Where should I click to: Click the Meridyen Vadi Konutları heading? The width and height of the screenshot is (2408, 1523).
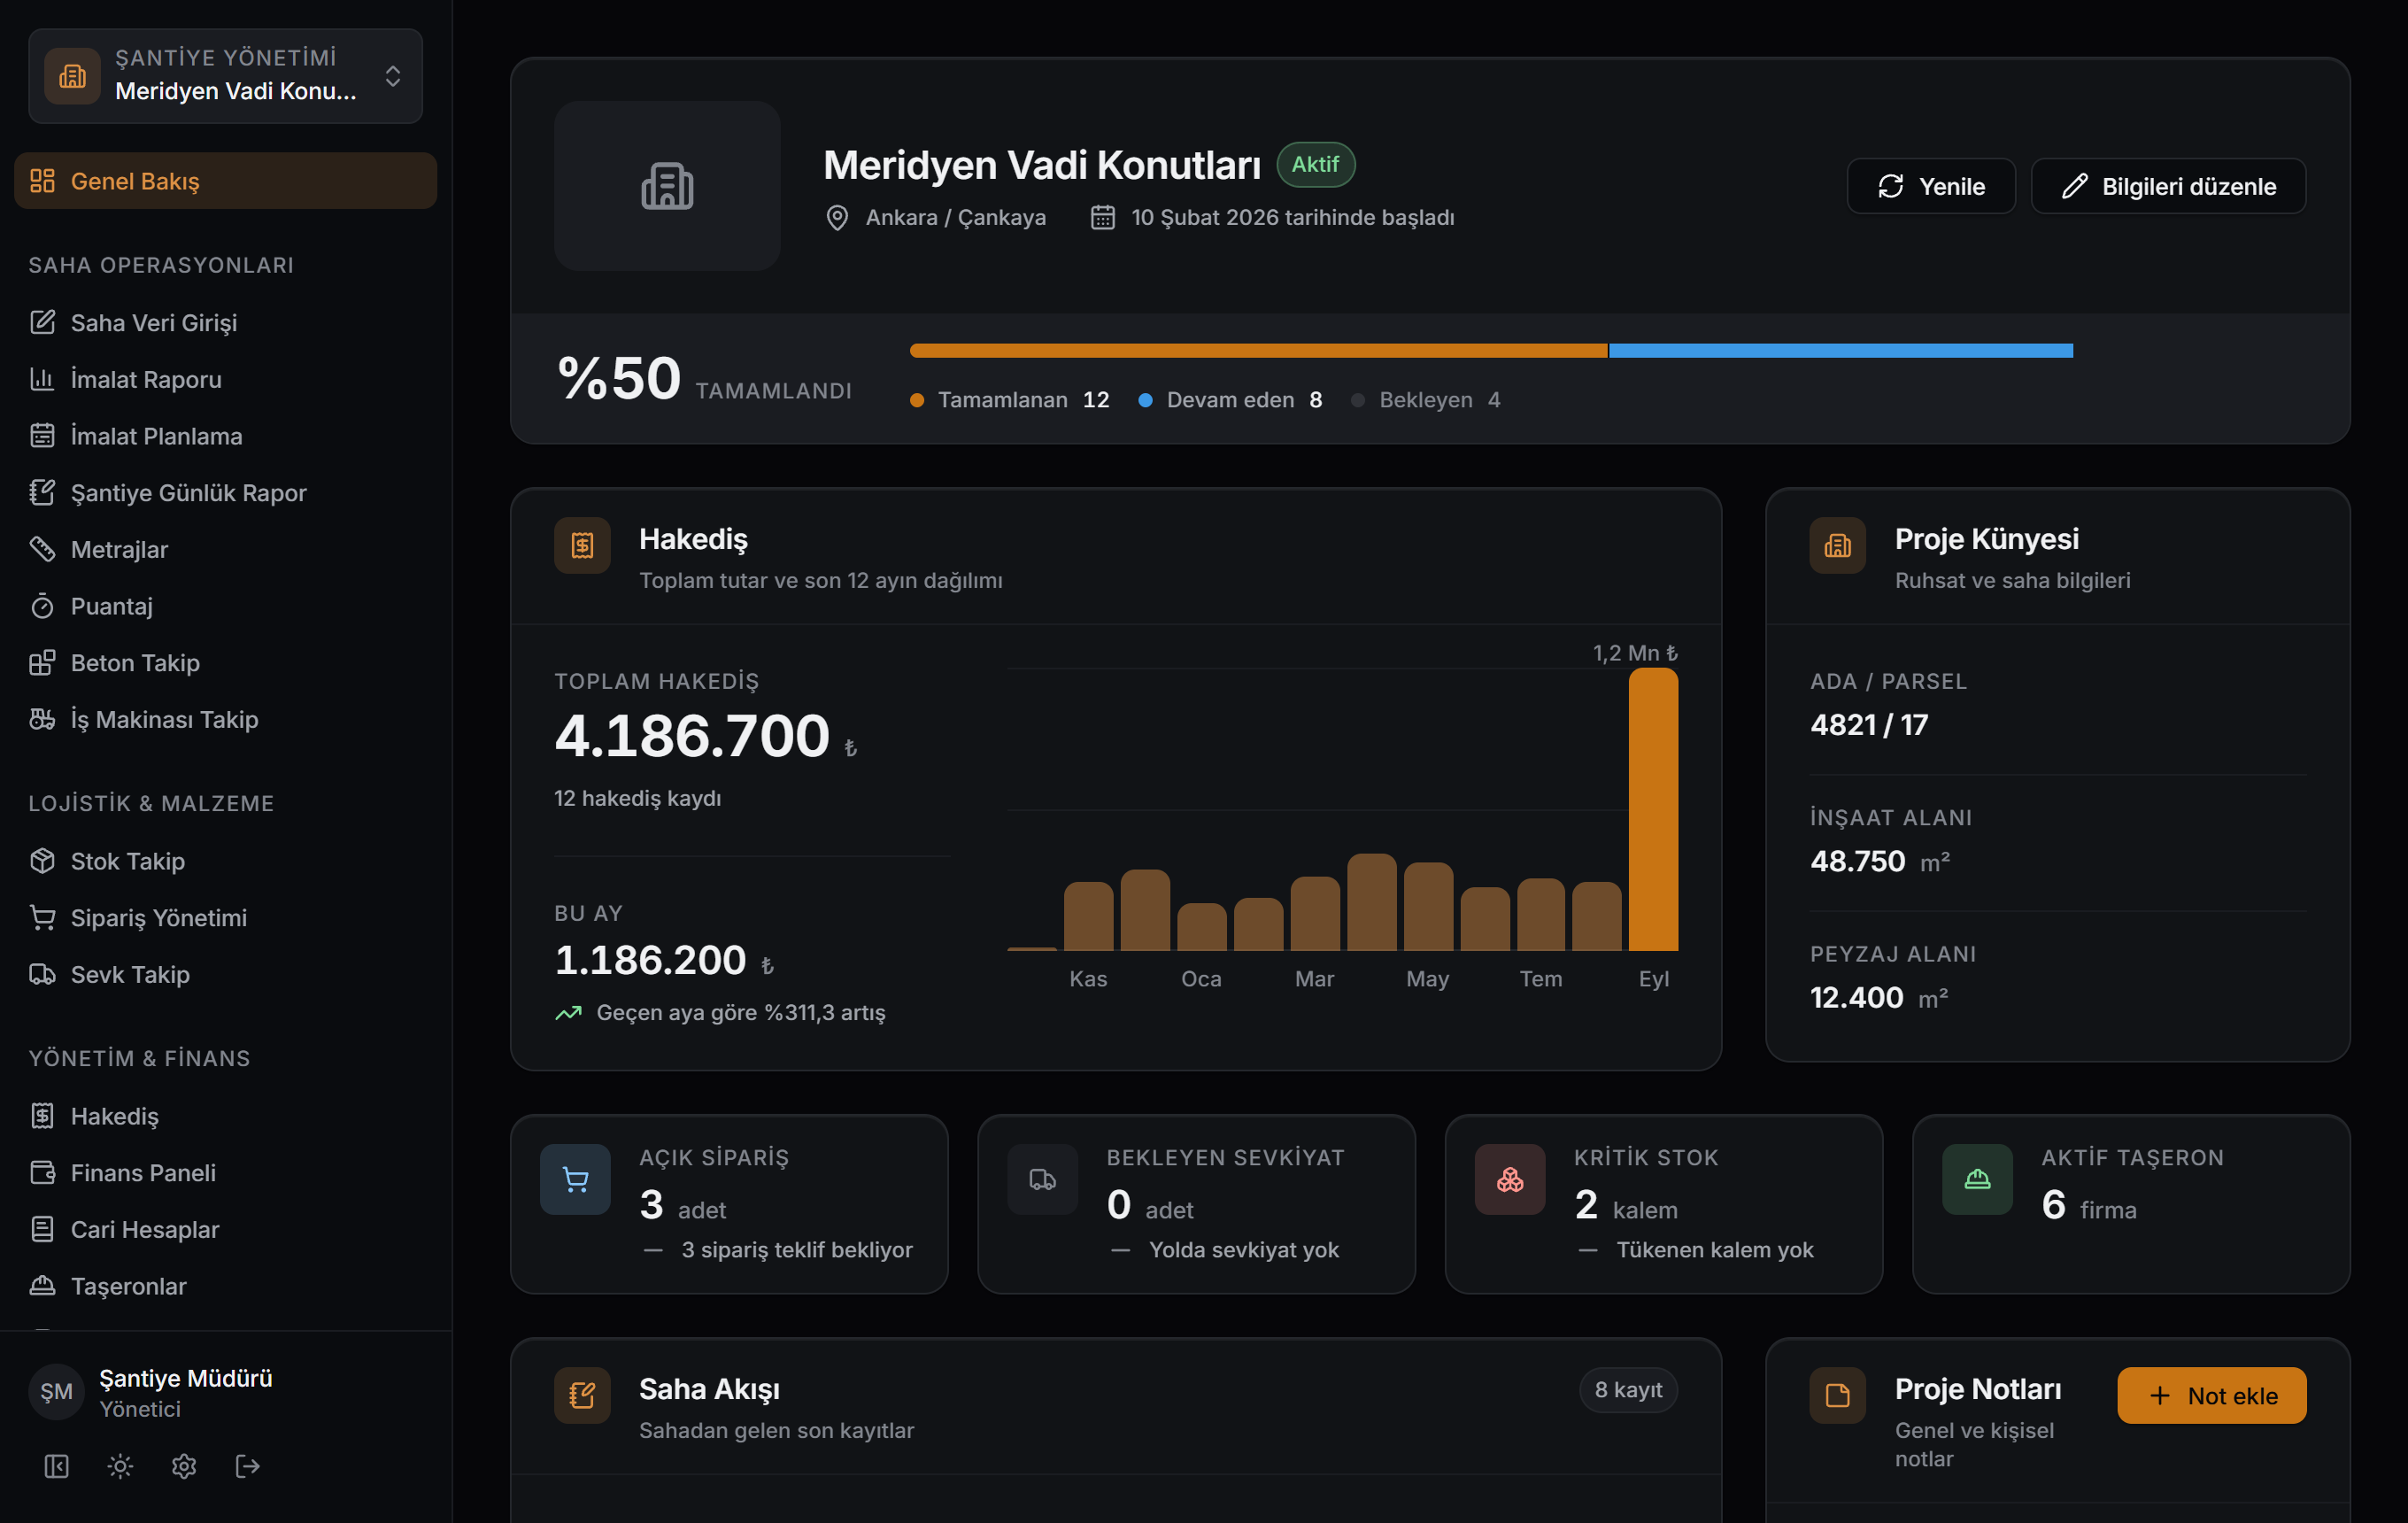(1042, 165)
